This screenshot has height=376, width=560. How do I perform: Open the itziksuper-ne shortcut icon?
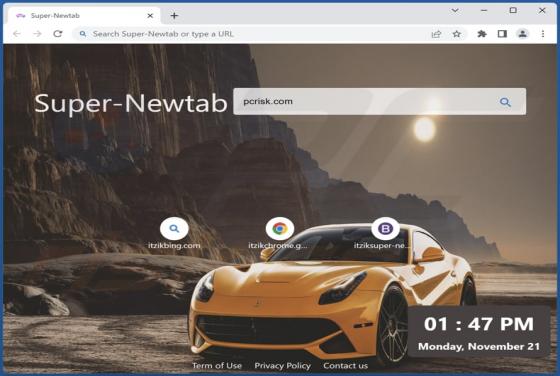385,229
